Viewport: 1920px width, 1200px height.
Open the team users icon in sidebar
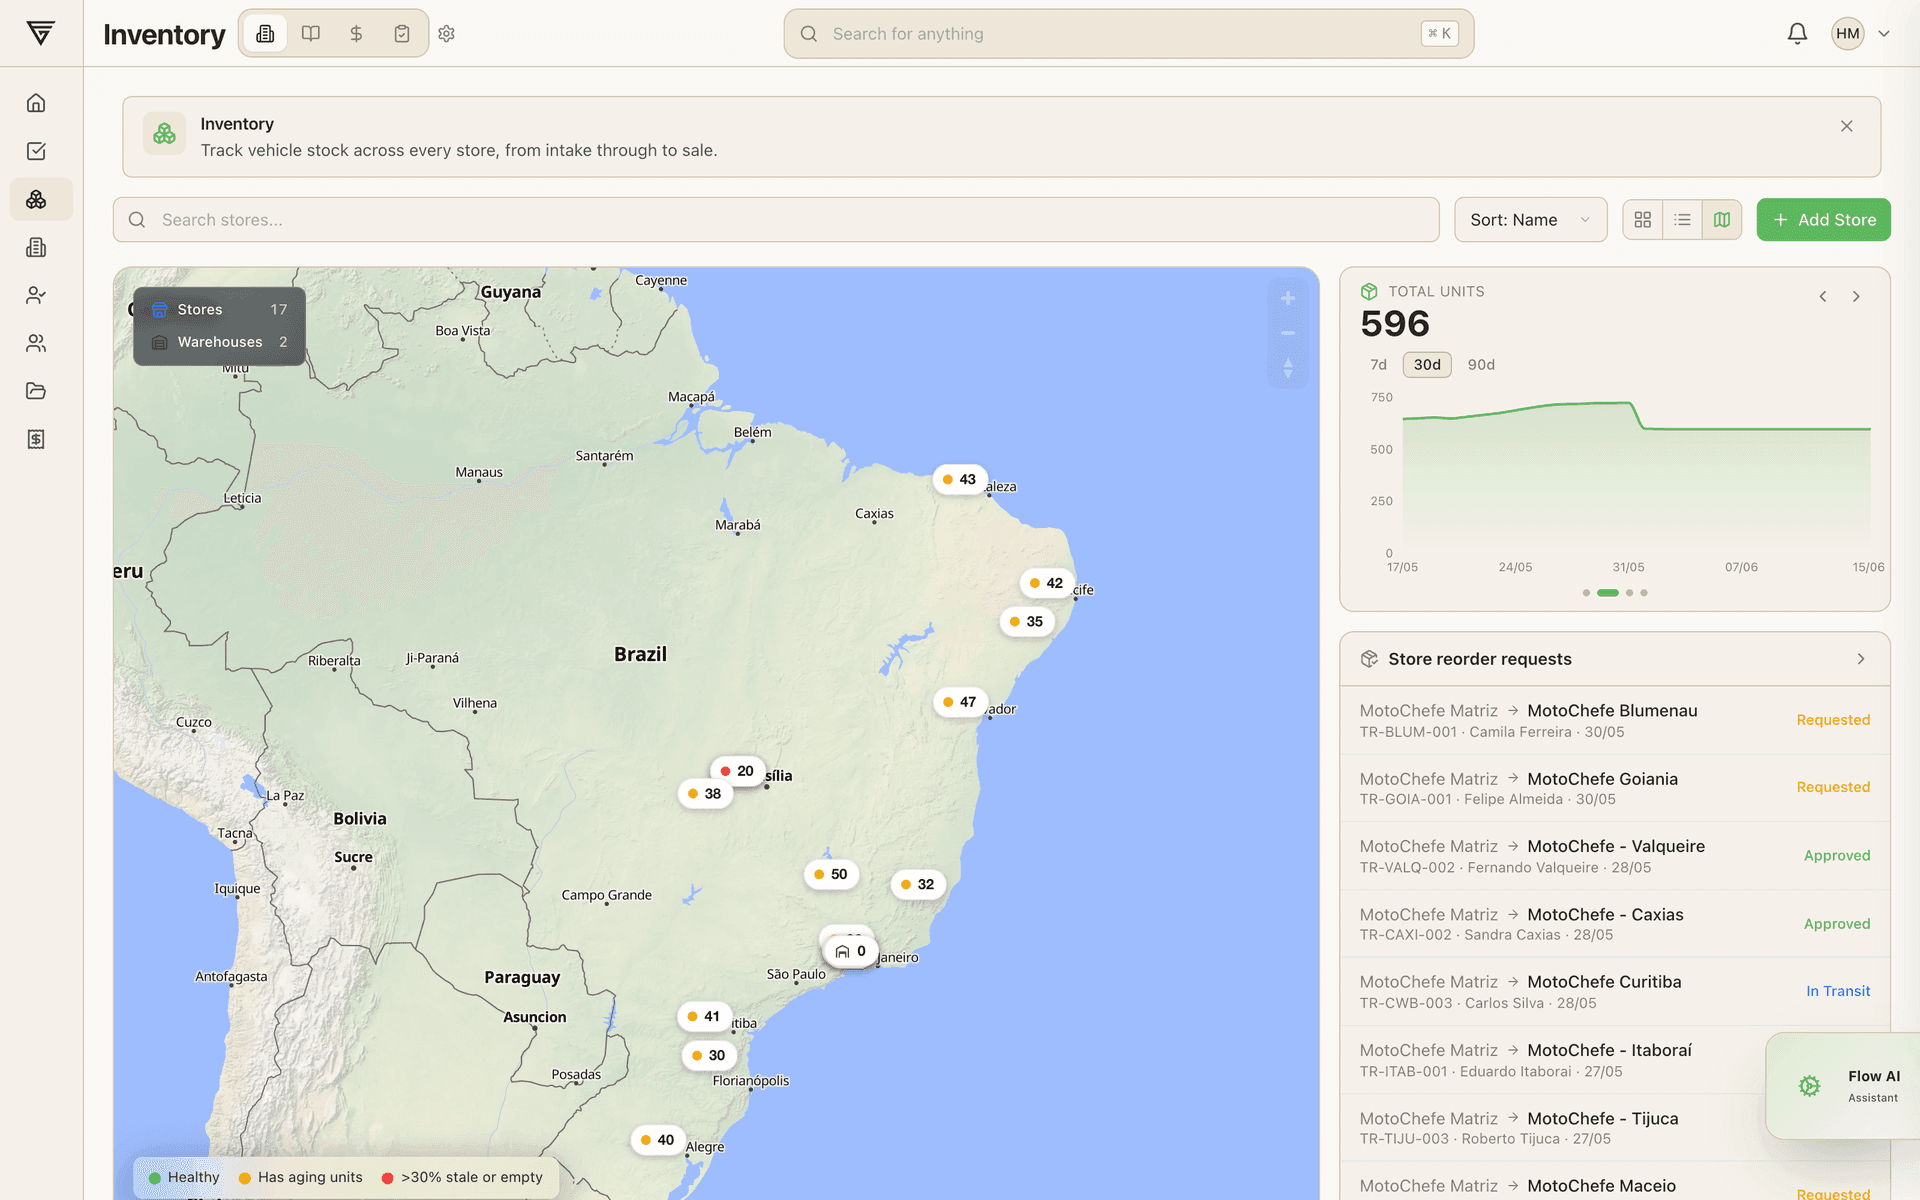[36, 343]
